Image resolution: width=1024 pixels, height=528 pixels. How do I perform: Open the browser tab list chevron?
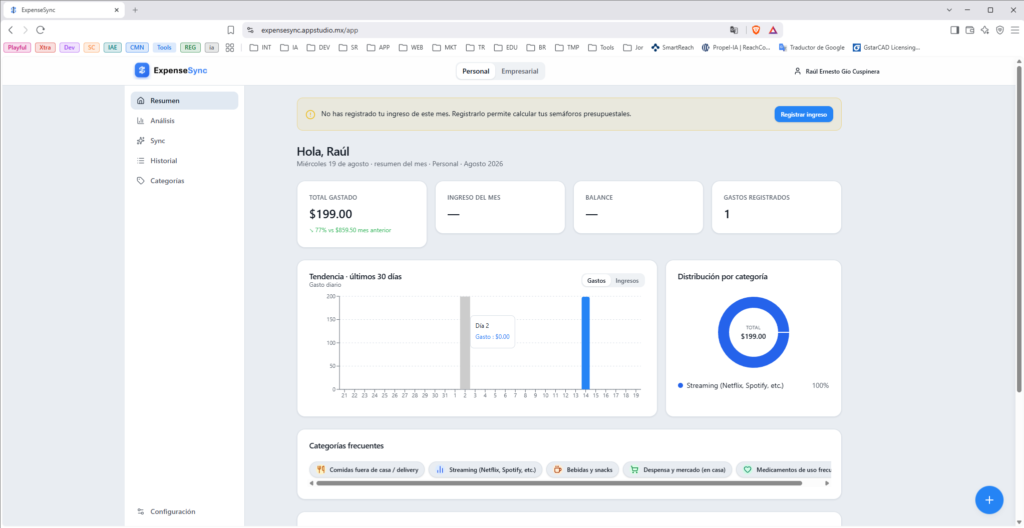949,10
